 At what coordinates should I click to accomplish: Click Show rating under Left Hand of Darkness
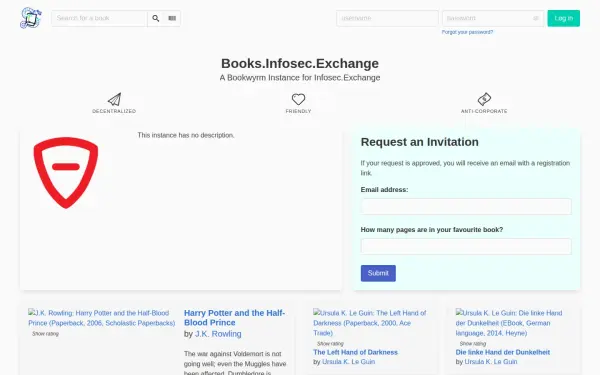coord(330,344)
